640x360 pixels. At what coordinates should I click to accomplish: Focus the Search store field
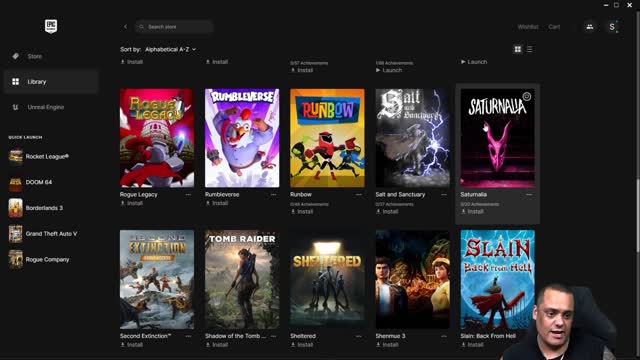coord(175,27)
